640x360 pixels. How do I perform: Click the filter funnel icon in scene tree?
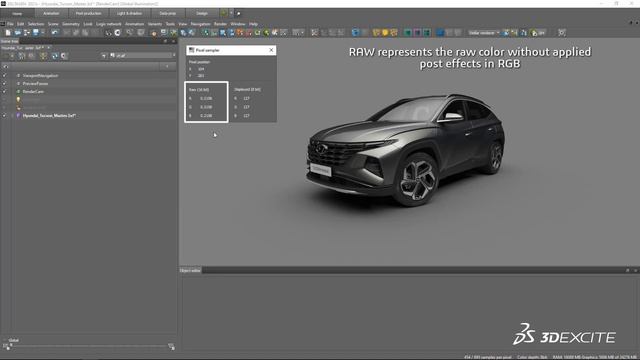[x=104, y=56]
